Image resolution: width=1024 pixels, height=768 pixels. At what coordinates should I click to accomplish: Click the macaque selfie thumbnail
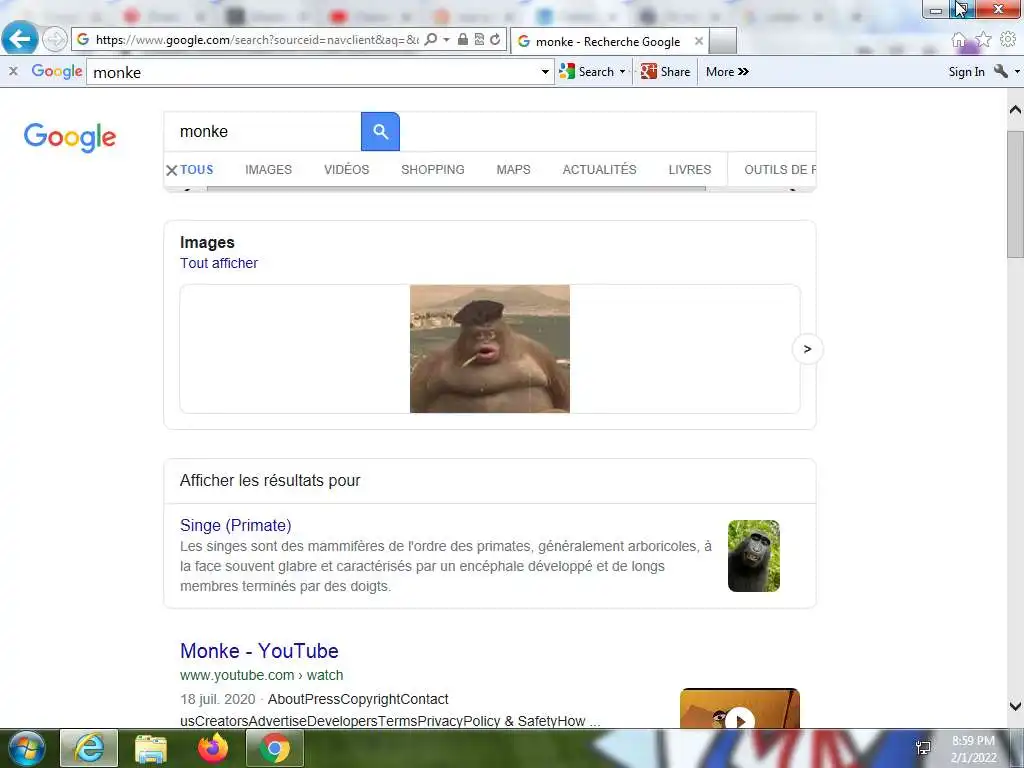[754, 556]
